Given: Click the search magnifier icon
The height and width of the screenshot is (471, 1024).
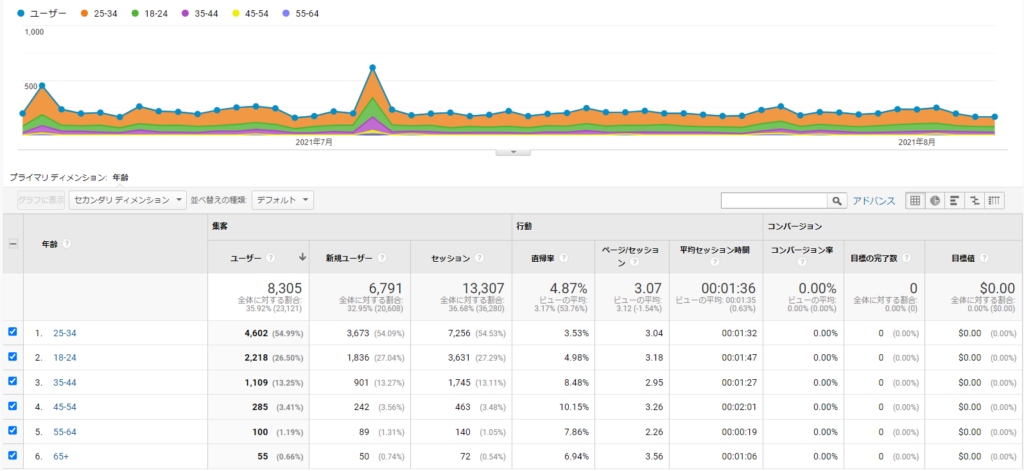Looking at the screenshot, I should 838,200.
